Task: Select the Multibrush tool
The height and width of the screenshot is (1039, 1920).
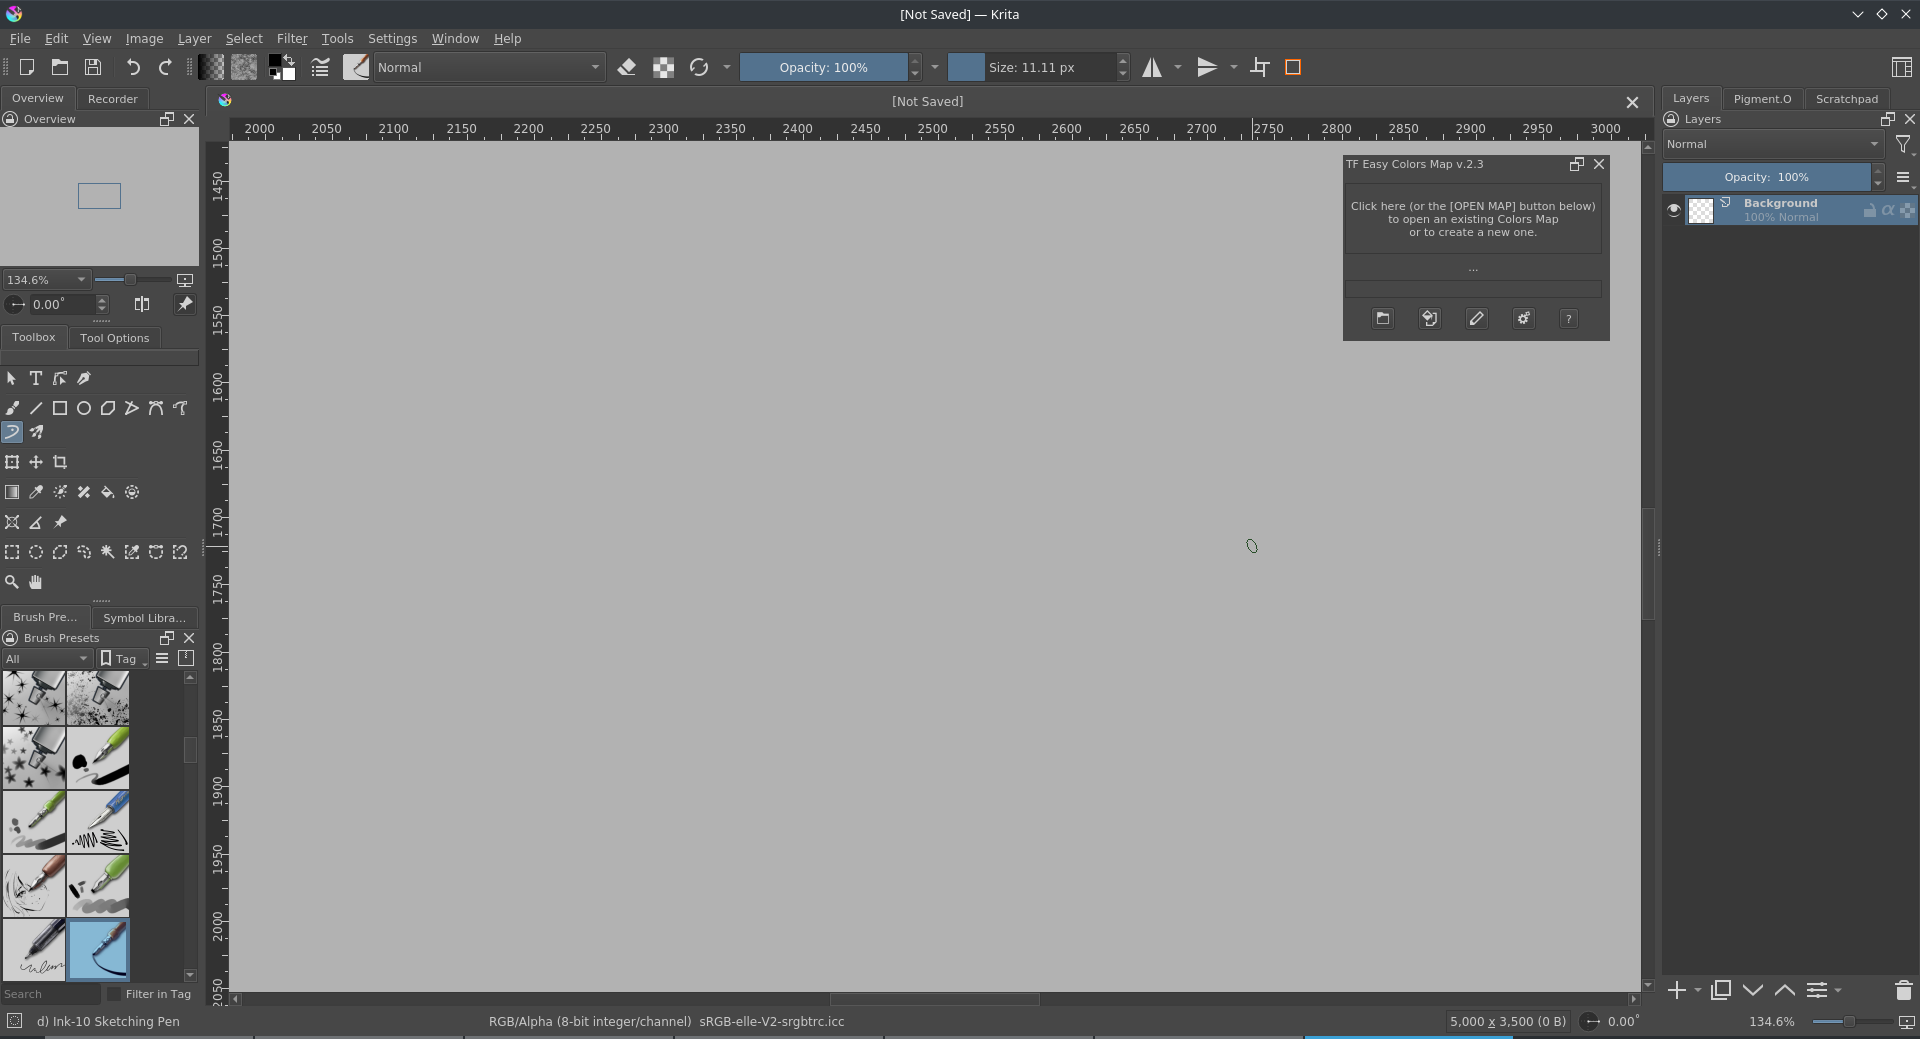Action: click(36, 432)
